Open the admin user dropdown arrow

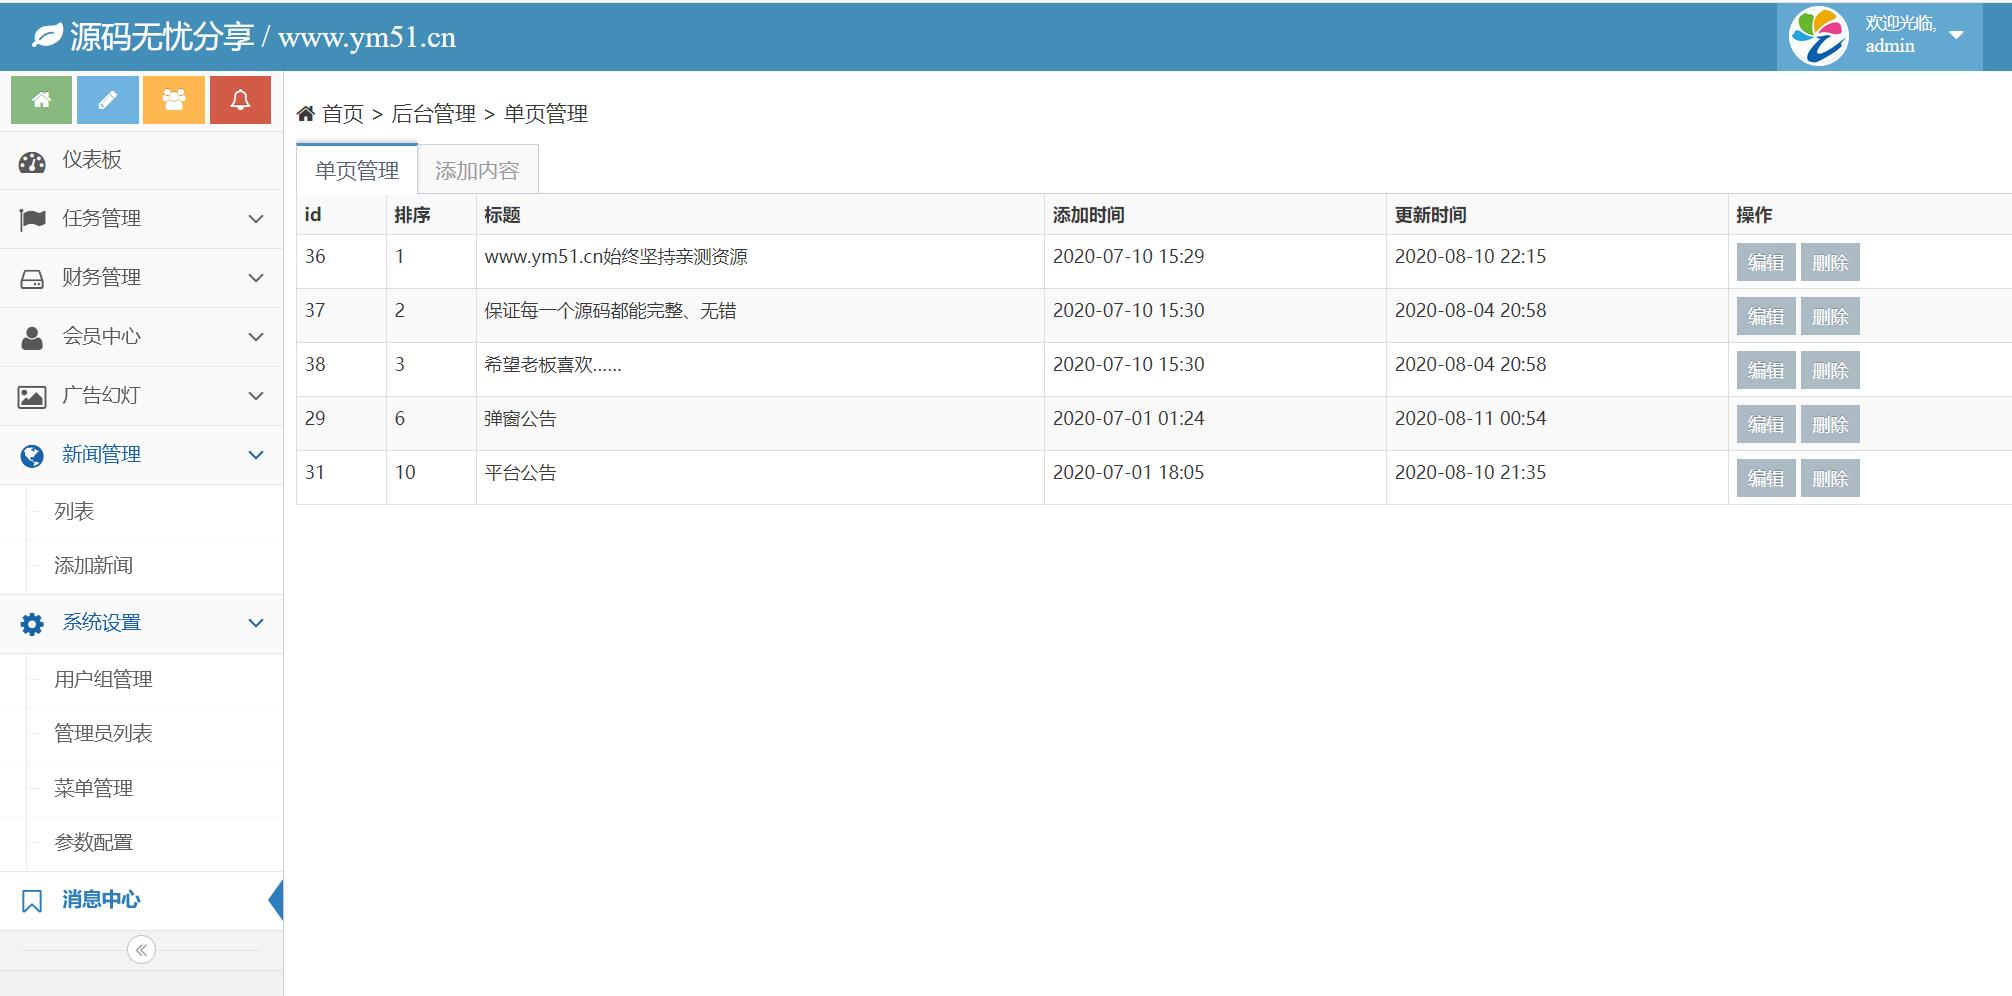(1957, 35)
